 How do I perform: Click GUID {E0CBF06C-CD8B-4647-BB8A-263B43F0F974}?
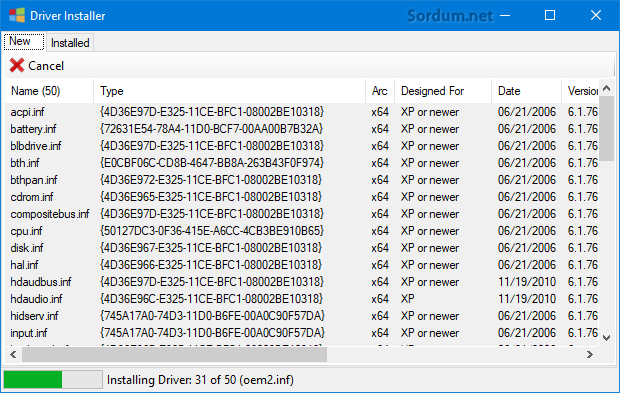click(212, 163)
